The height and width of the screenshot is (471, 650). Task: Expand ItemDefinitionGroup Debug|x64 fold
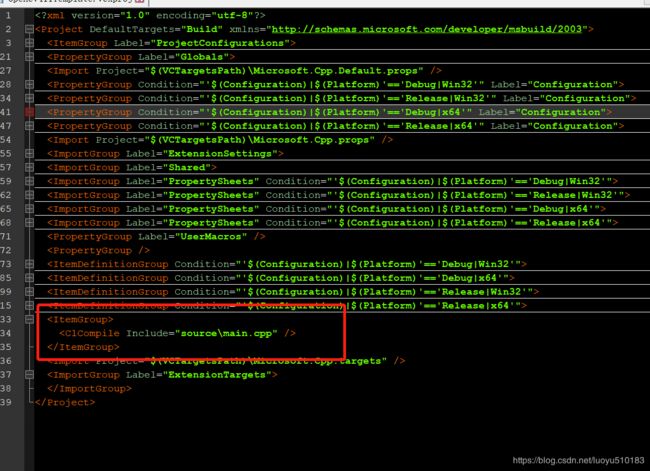coord(29,278)
